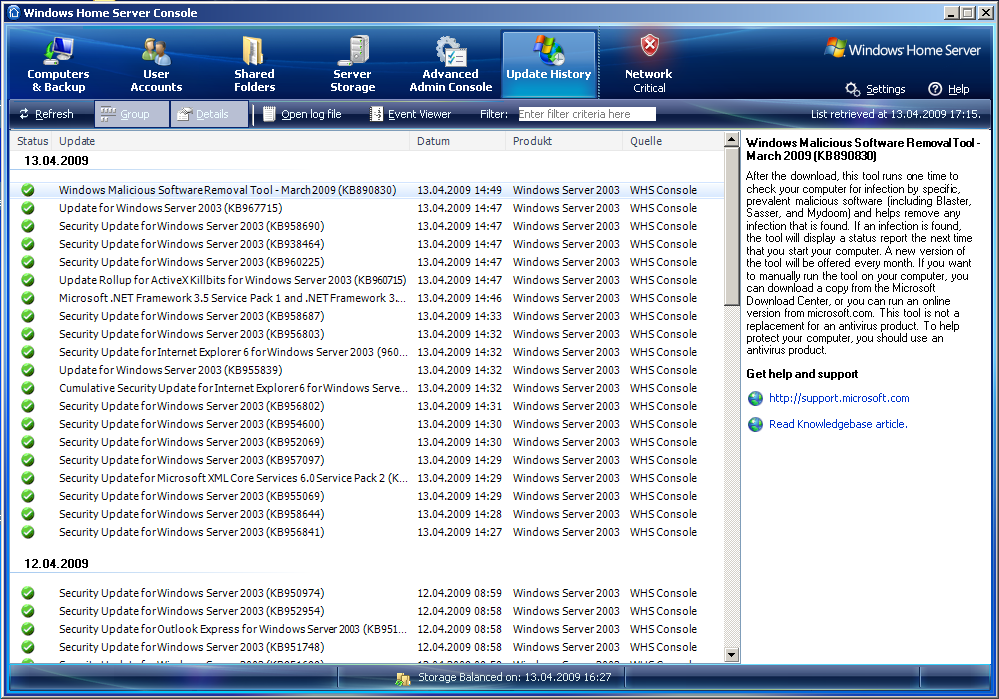
Task: Focus the filter criteria input field
Action: click(x=587, y=114)
